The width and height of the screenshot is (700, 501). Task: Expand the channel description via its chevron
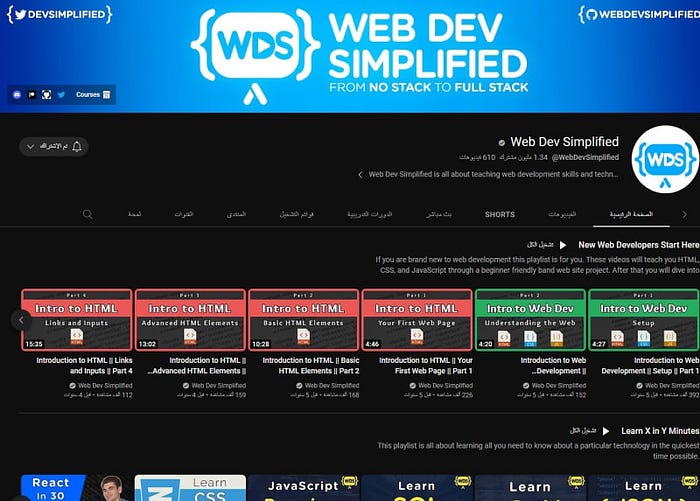(x=360, y=175)
